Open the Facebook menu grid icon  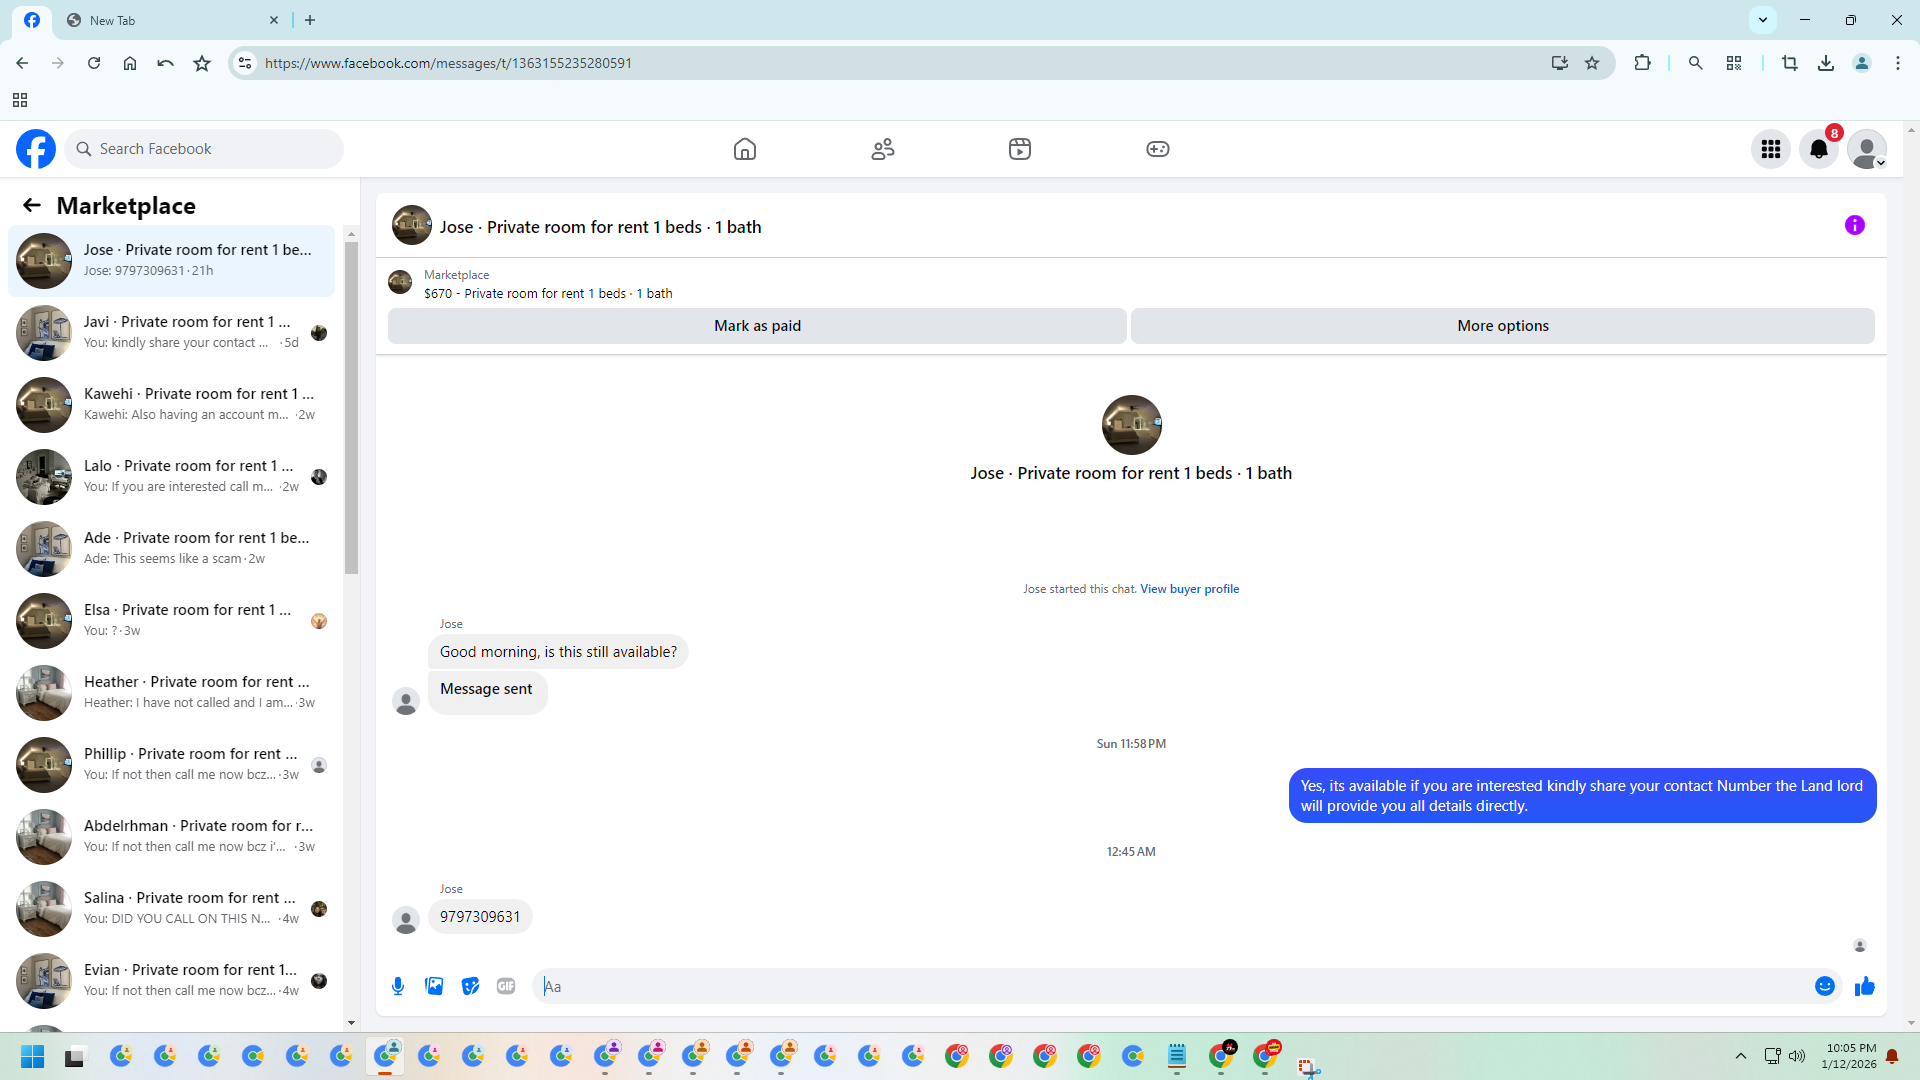pos(1770,149)
